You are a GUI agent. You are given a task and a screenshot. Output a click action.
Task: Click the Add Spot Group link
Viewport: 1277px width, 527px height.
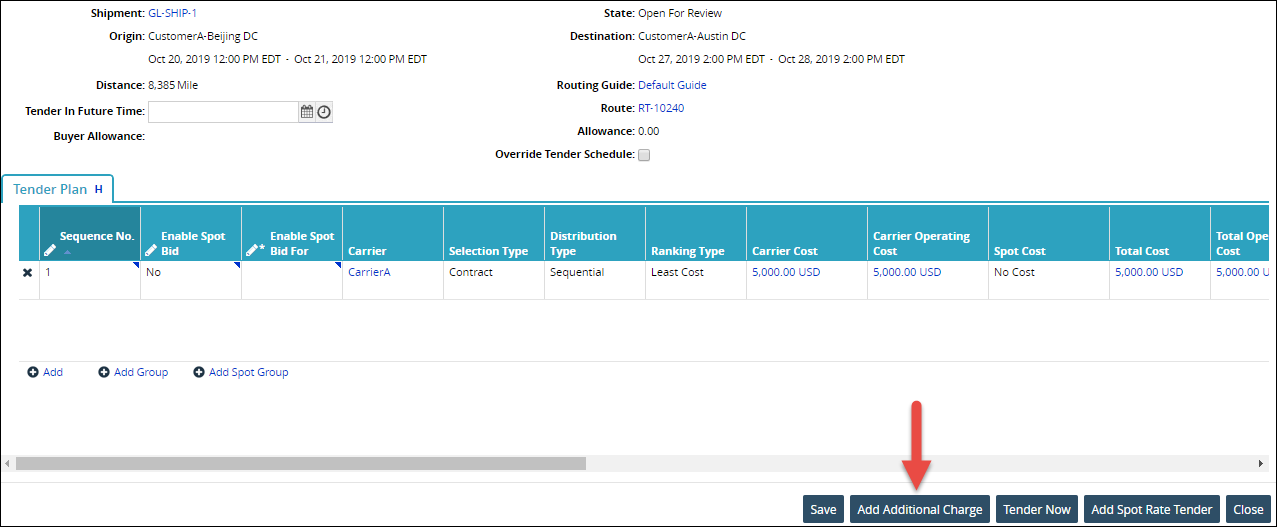click(248, 372)
